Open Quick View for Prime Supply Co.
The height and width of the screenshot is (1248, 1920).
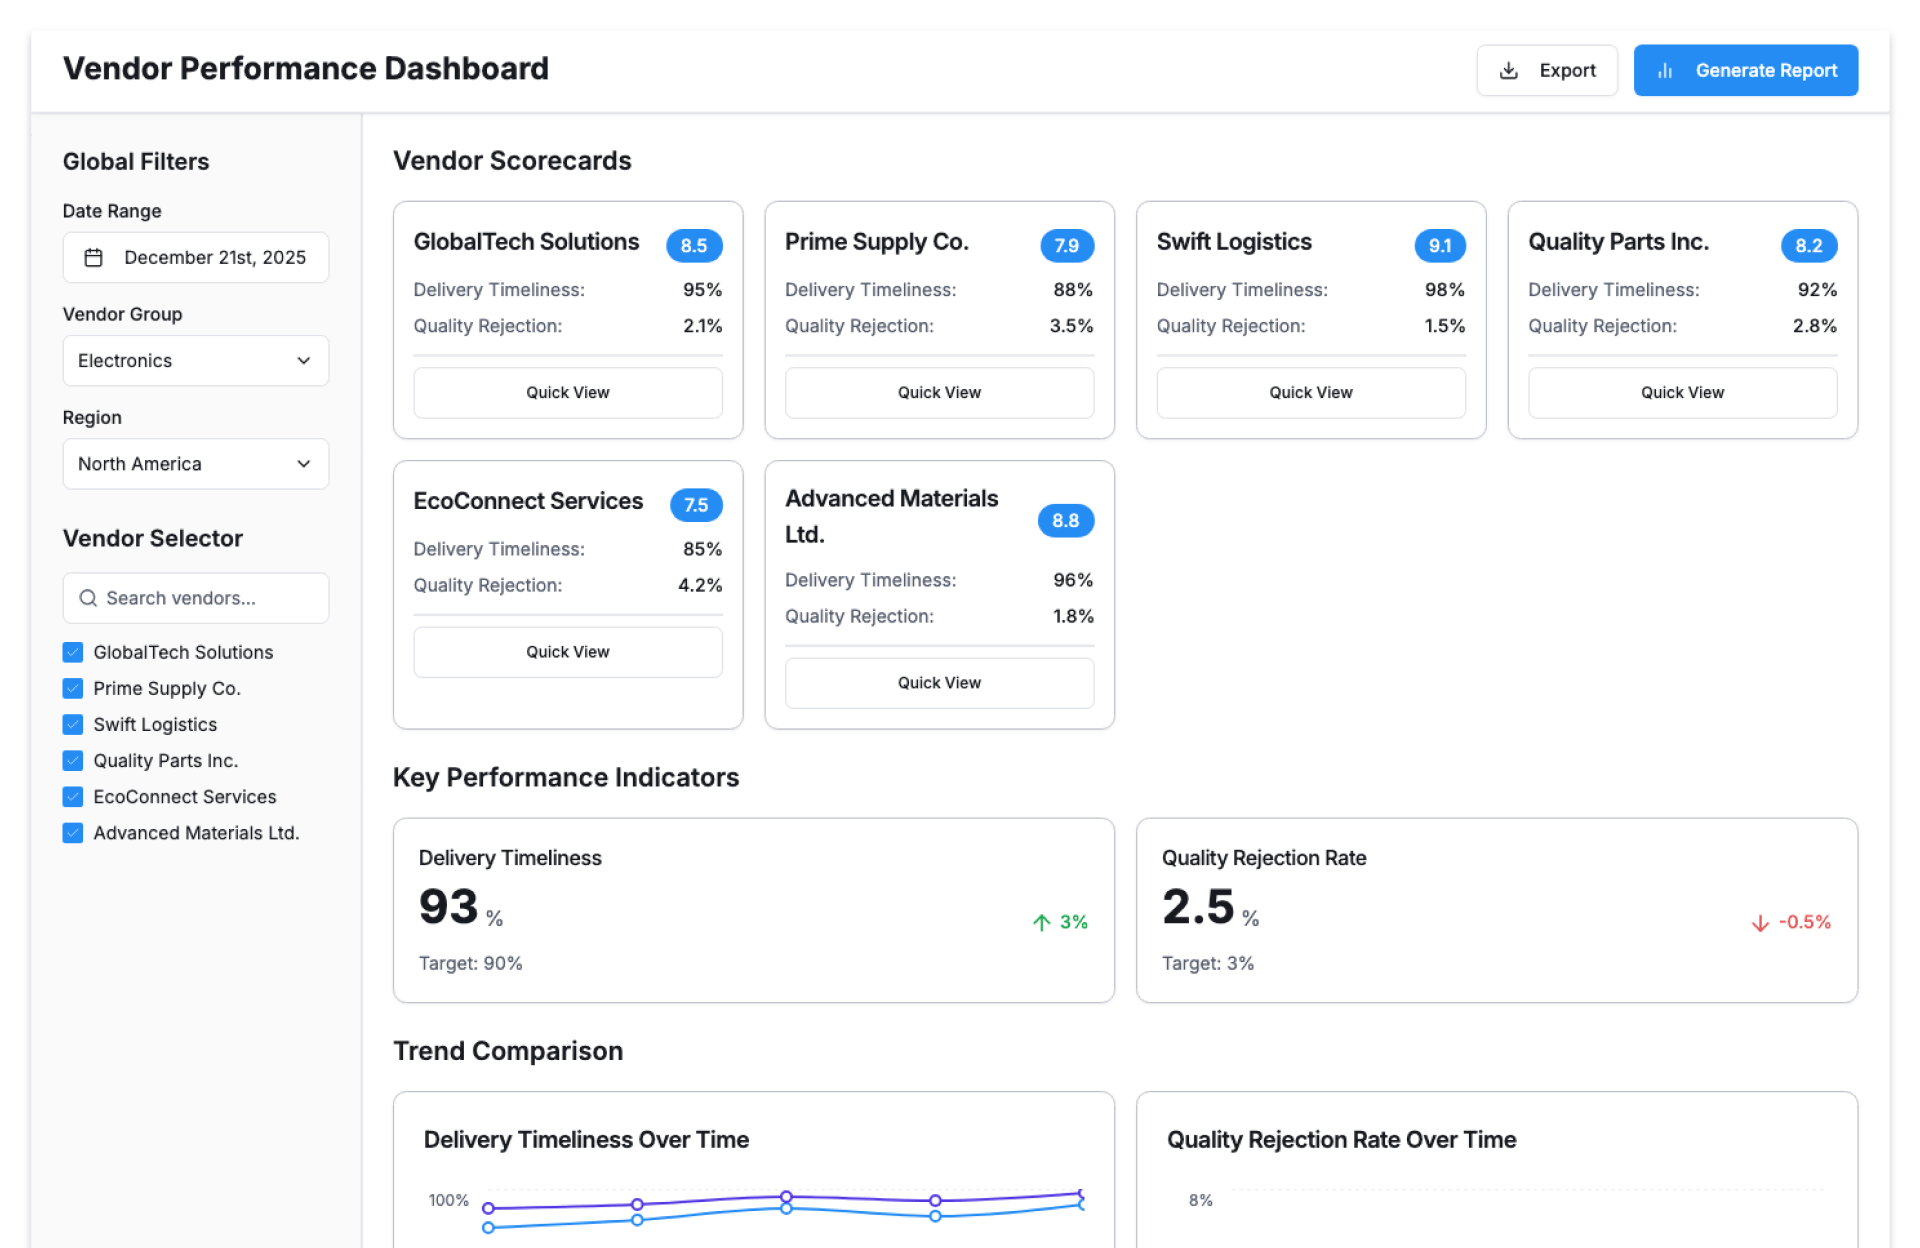(938, 393)
